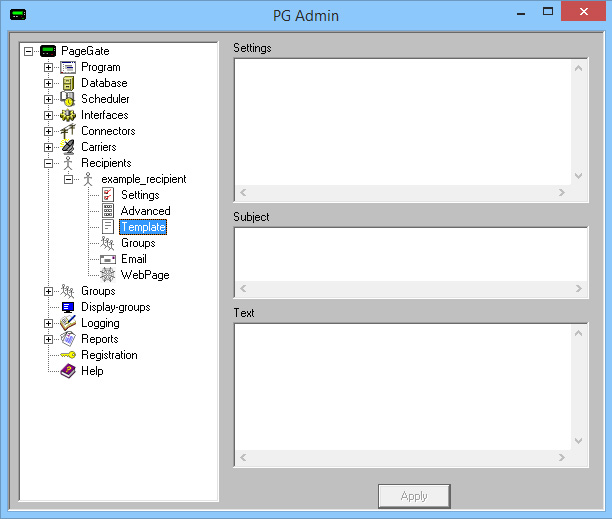
Task: Maximize the PG Admin window
Action: pyautogui.click(x=548, y=11)
